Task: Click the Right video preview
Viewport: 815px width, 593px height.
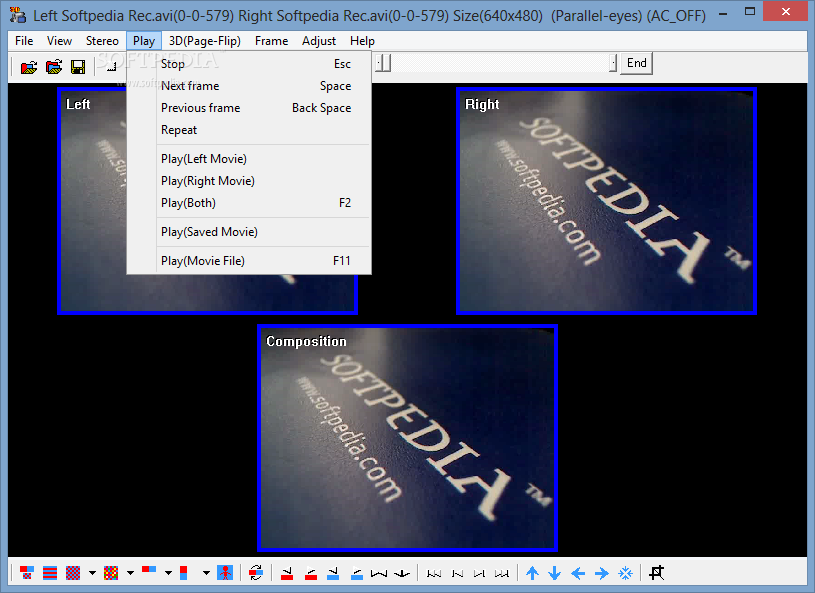Action: 607,201
